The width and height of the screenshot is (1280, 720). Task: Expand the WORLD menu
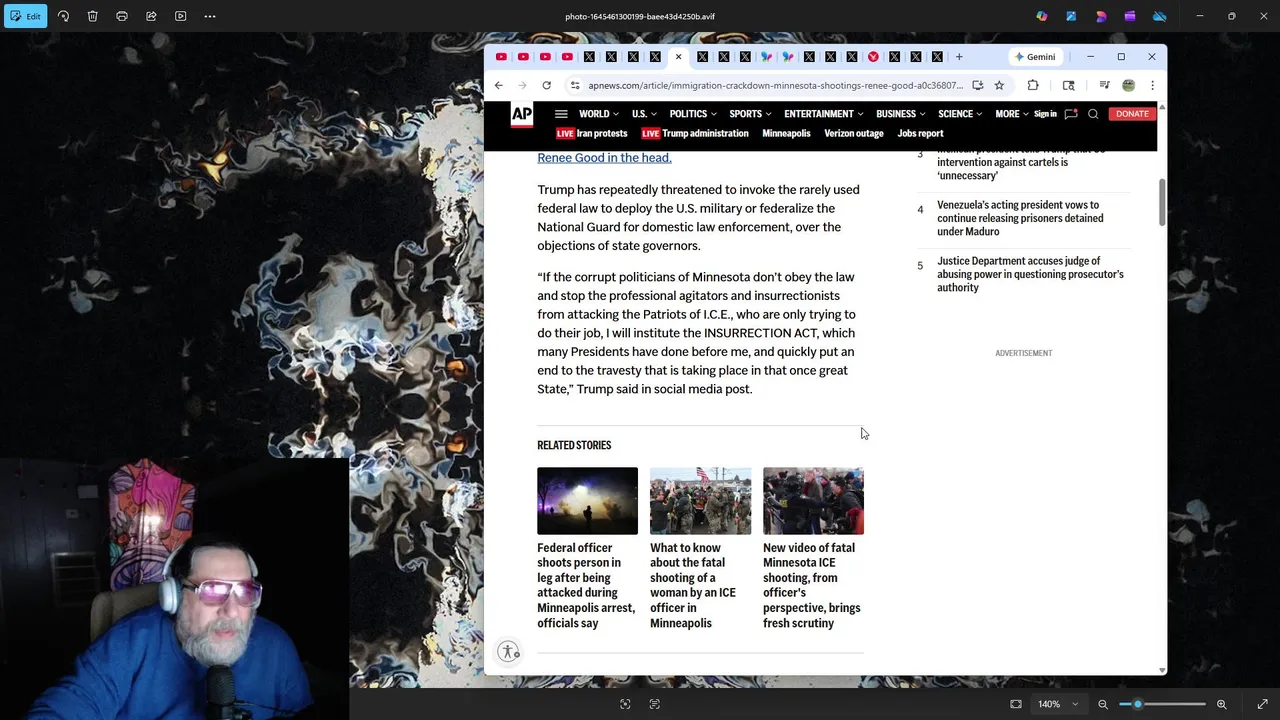coord(598,114)
